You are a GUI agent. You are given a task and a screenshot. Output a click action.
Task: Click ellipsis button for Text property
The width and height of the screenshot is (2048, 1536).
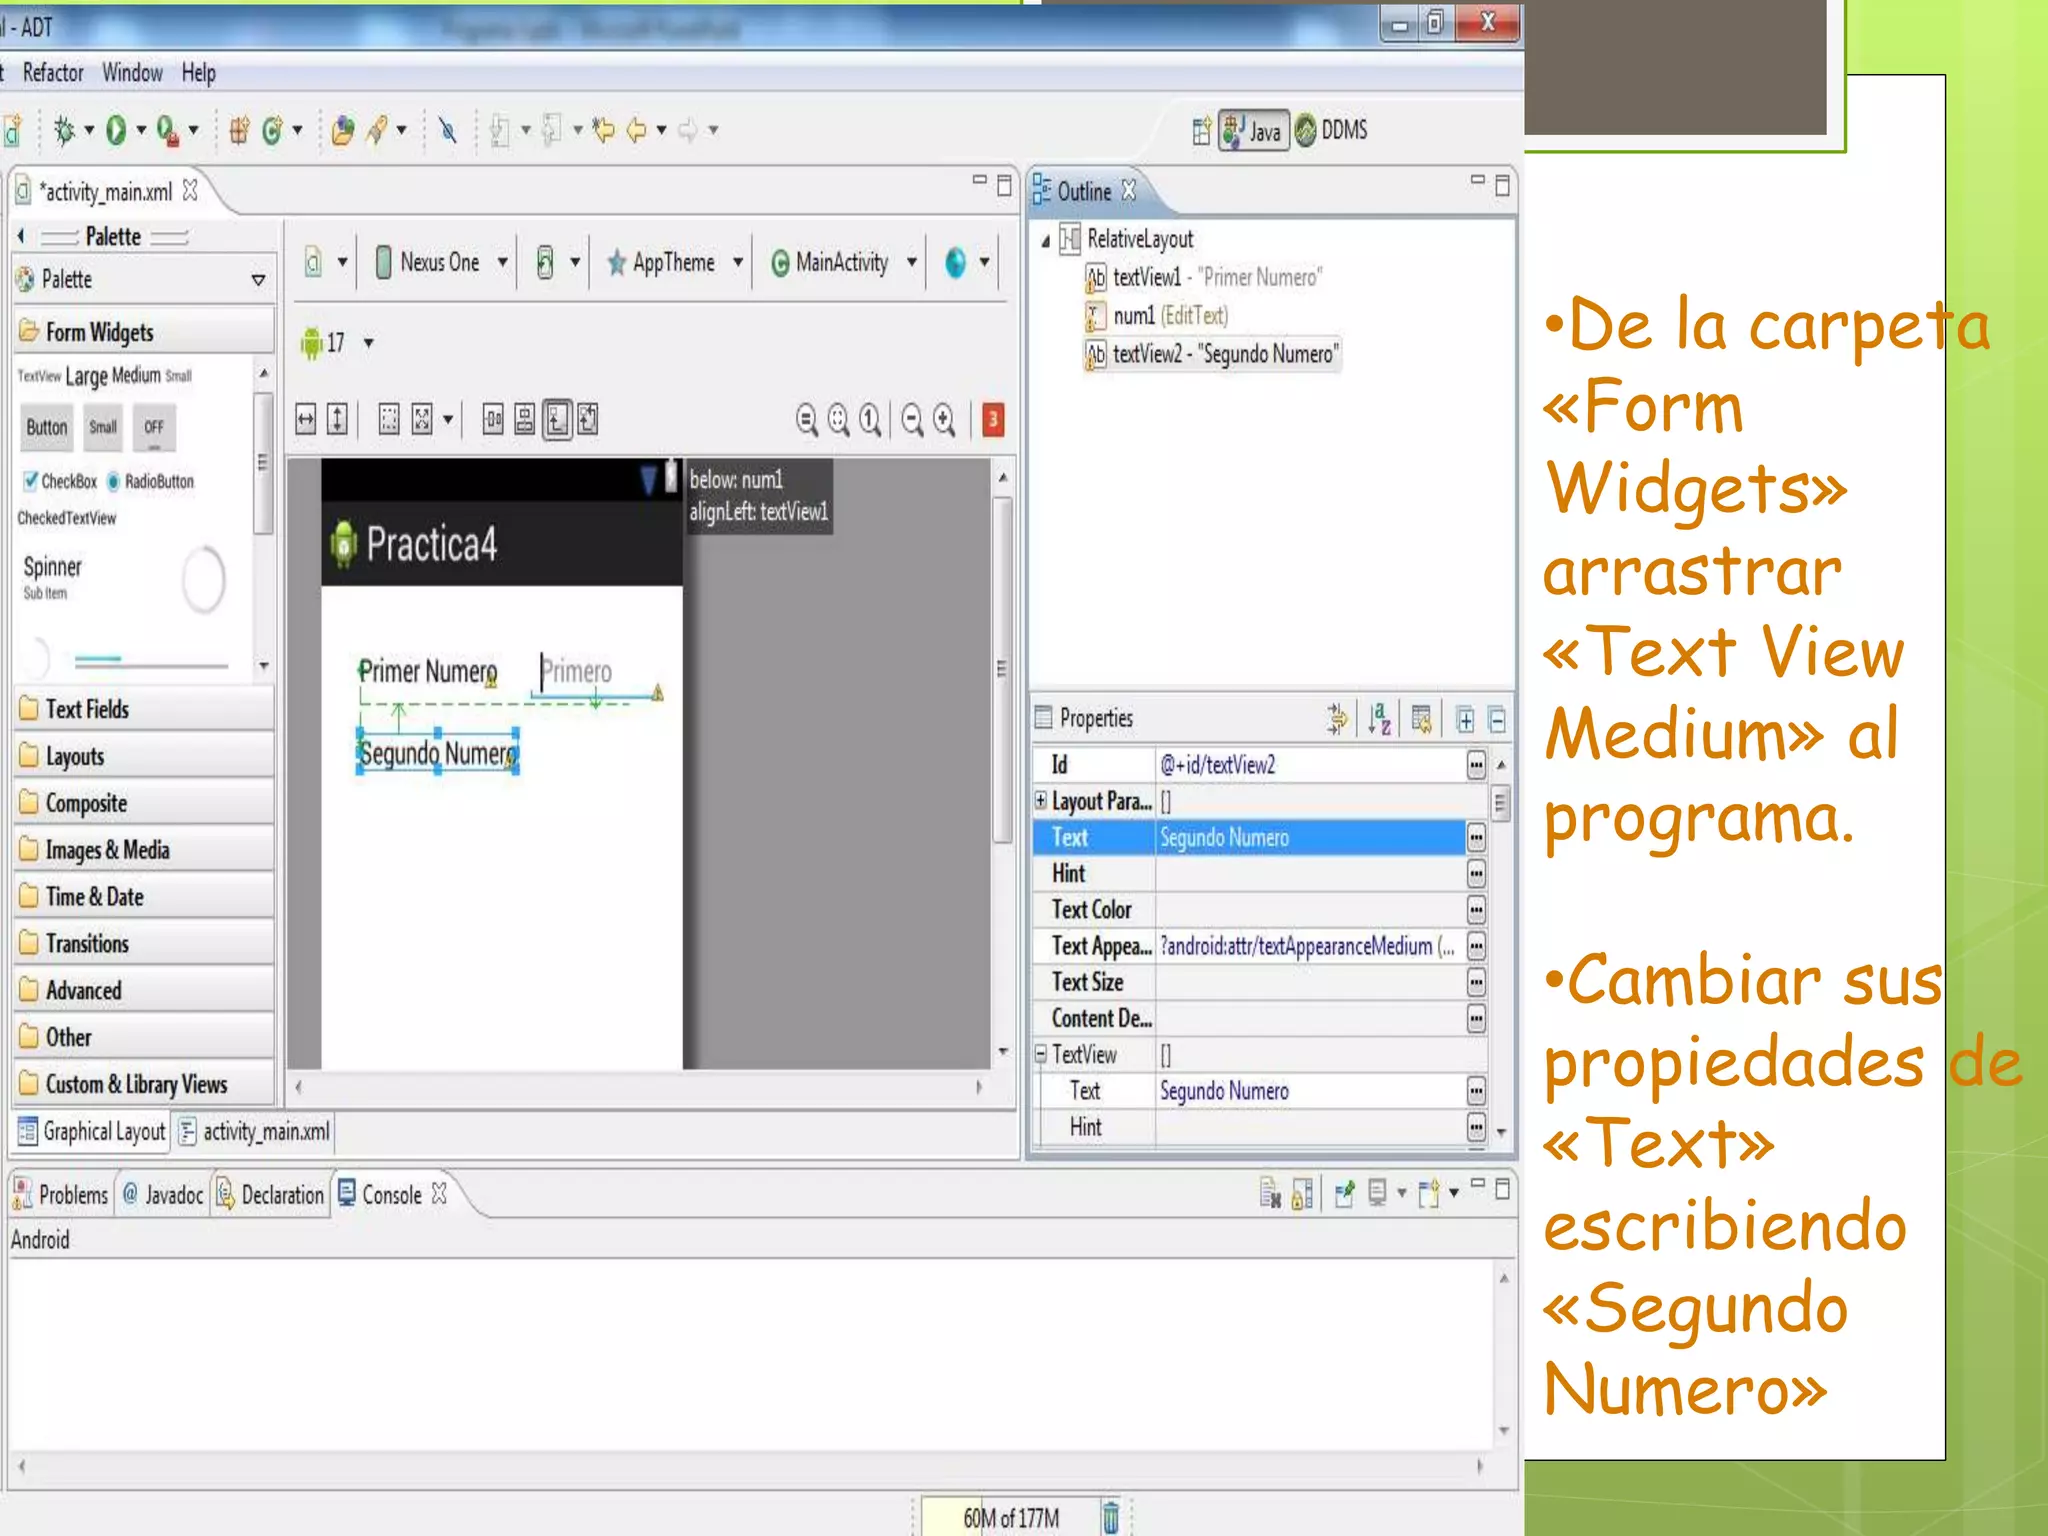[x=1476, y=838]
